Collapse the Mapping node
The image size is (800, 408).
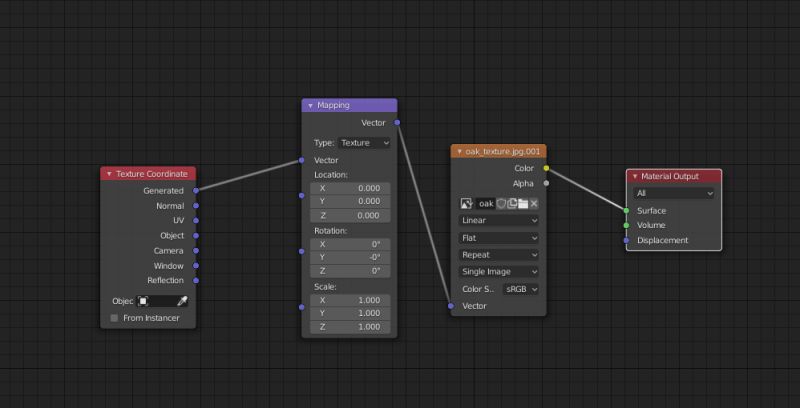(x=310, y=106)
